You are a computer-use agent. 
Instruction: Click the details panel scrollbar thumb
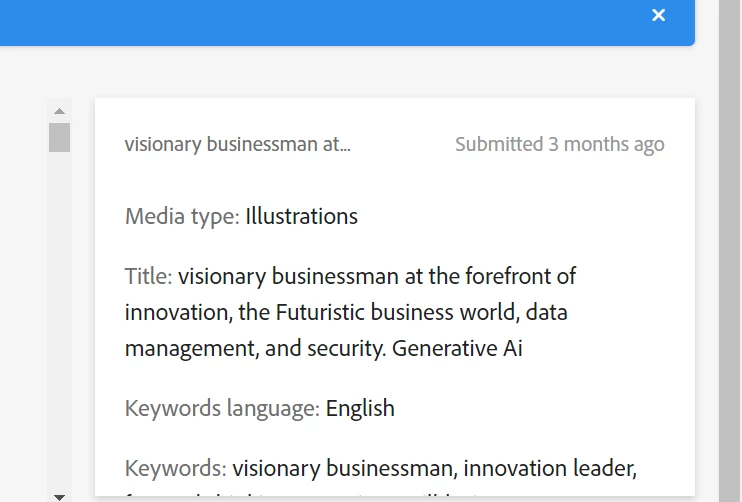pyautogui.click(x=59, y=137)
